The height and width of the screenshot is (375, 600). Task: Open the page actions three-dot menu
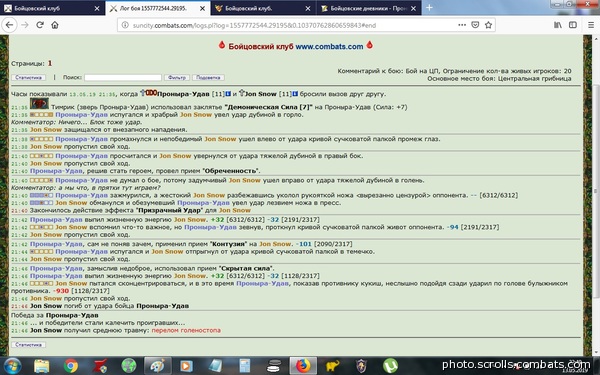pyautogui.click(x=462, y=25)
